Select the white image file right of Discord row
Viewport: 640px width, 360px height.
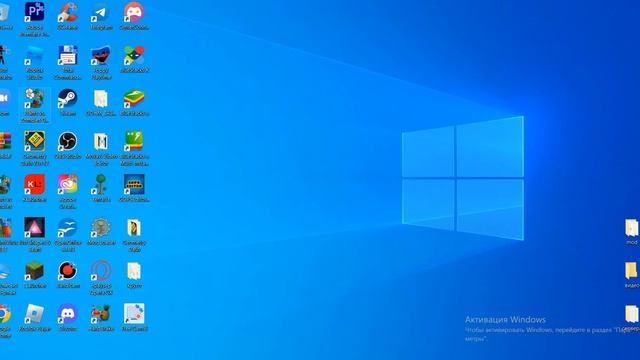pyautogui.click(x=134, y=314)
